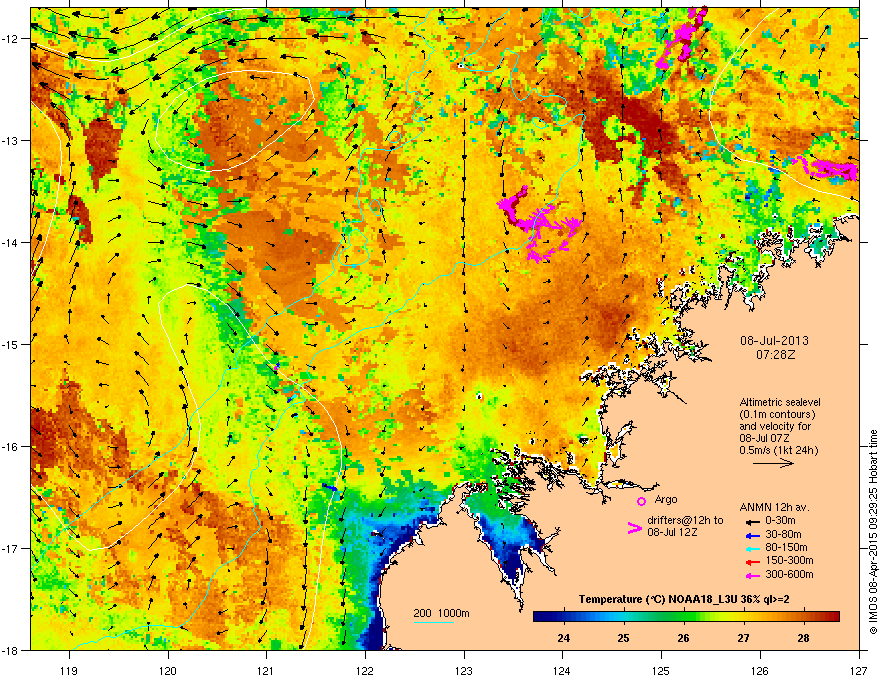Click the '08-Jul 12Z' drifter legend text
The height and width of the screenshot is (680, 880).
click(x=672, y=532)
